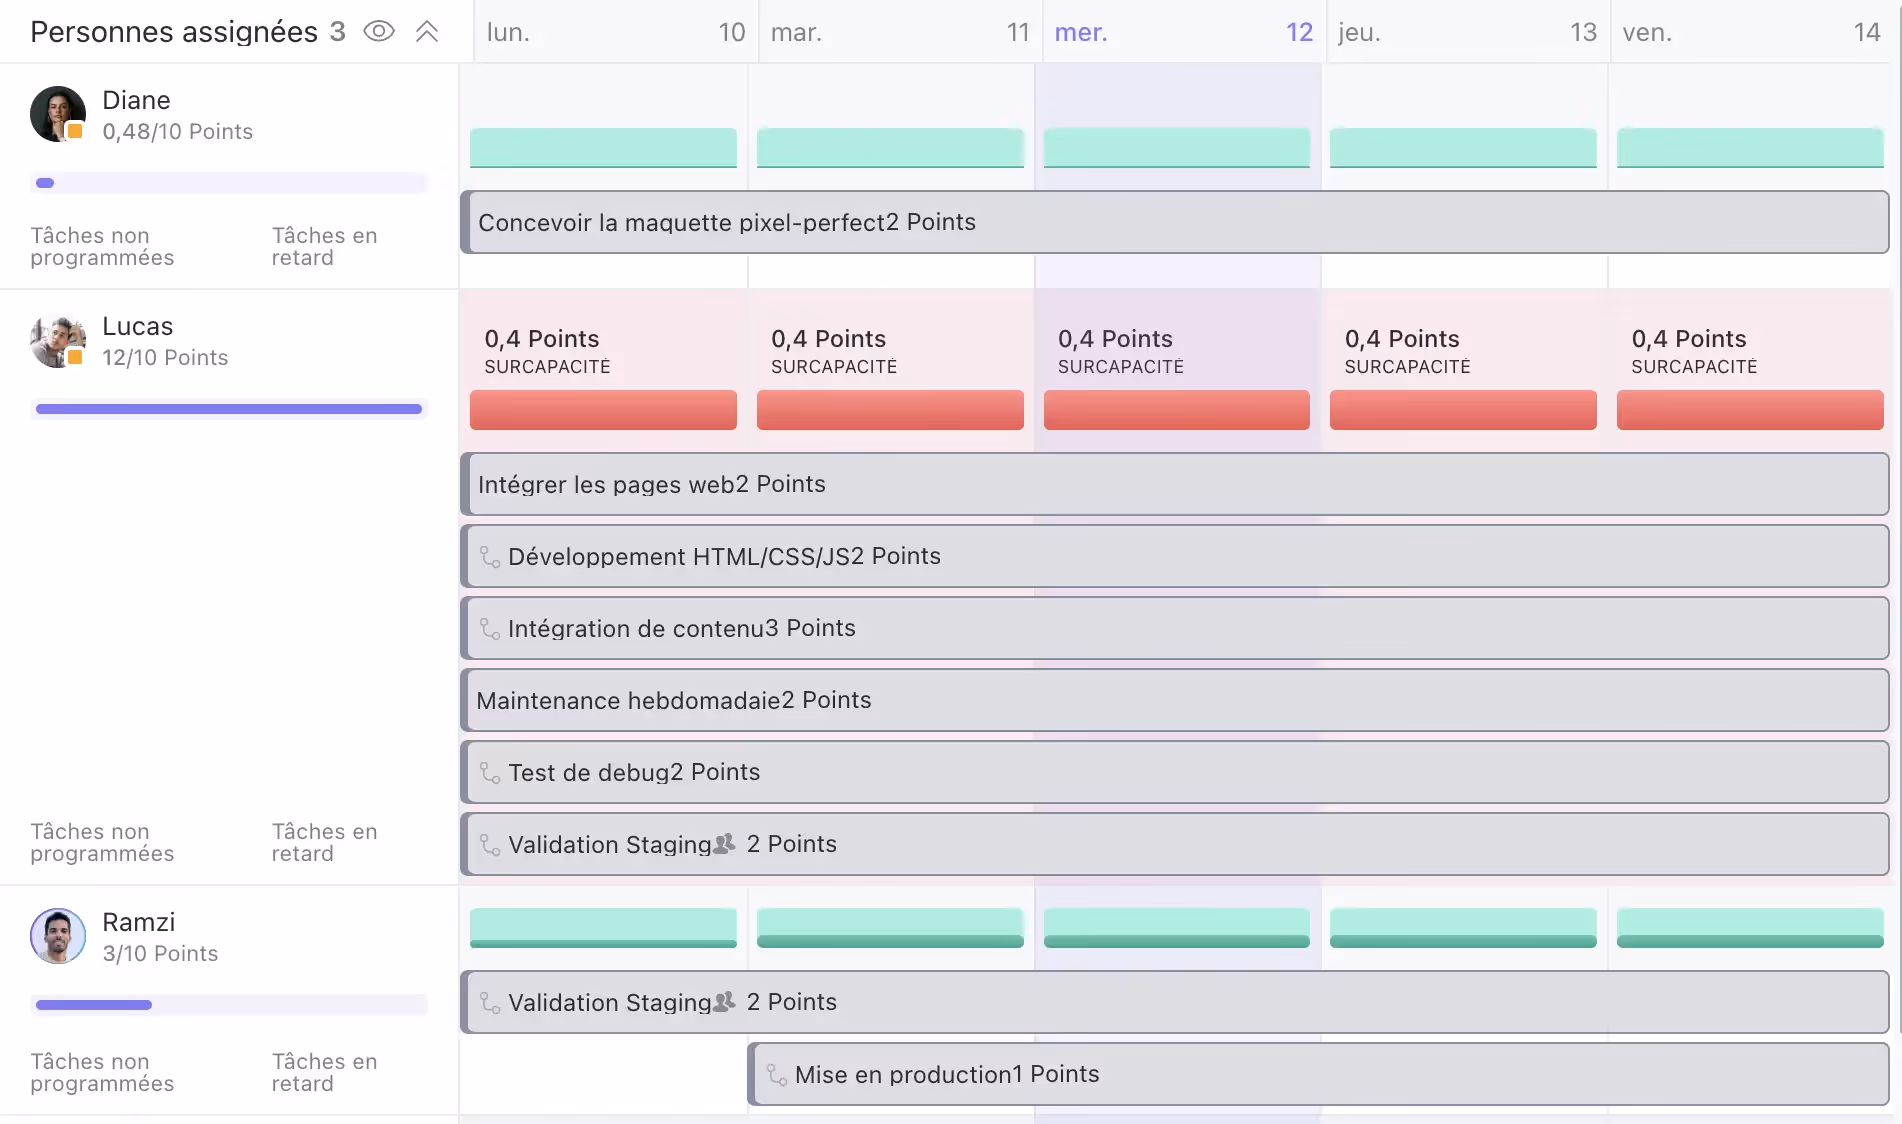Click the dependency icon on Intégration de contenu
The height and width of the screenshot is (1124, 1902).
click(x=489, y=629)
